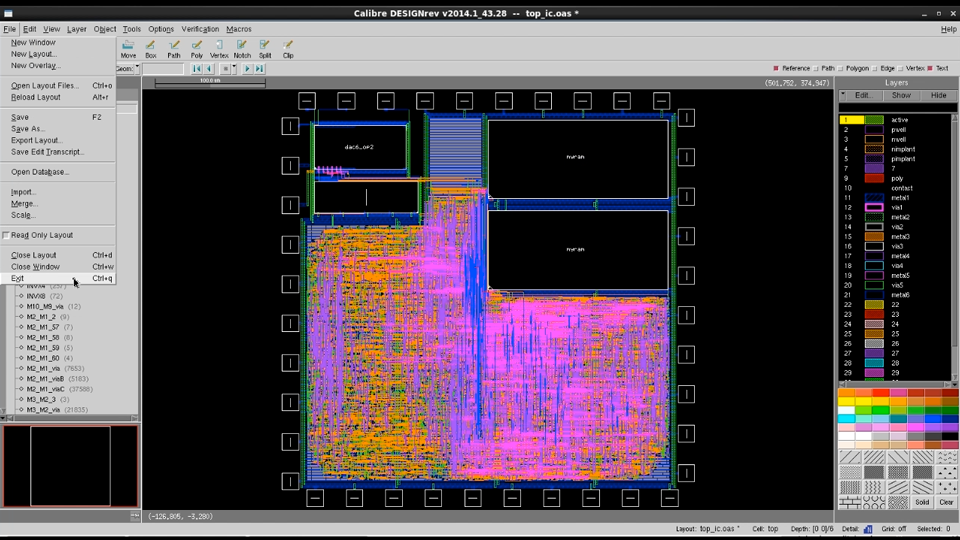Click the Hide layers button

(939, 96)
